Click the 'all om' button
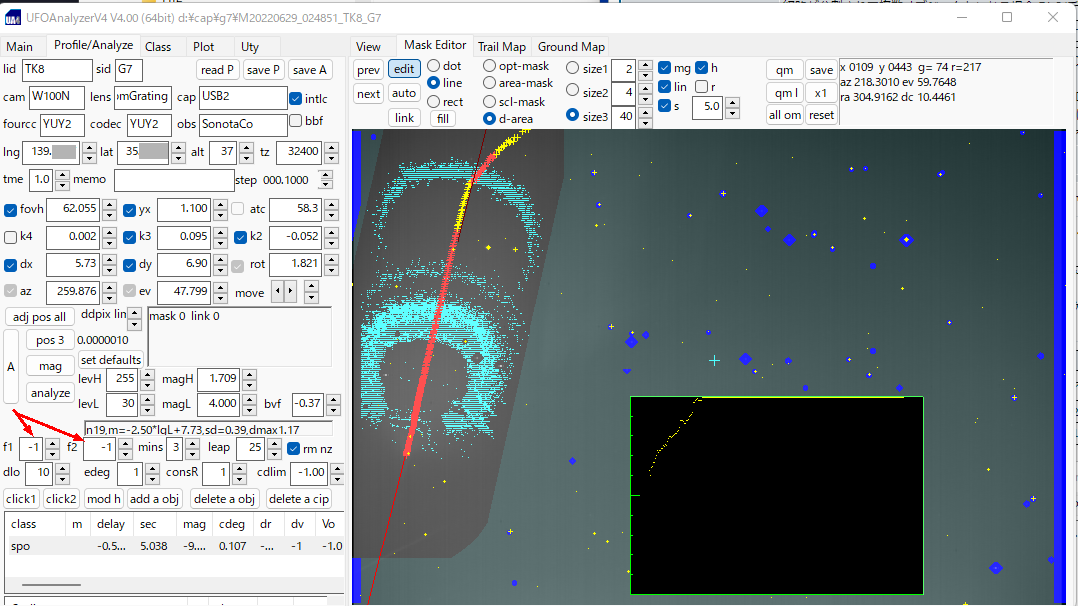The height and width of the screenshot is (606, 1078). (x=785, y=115)
